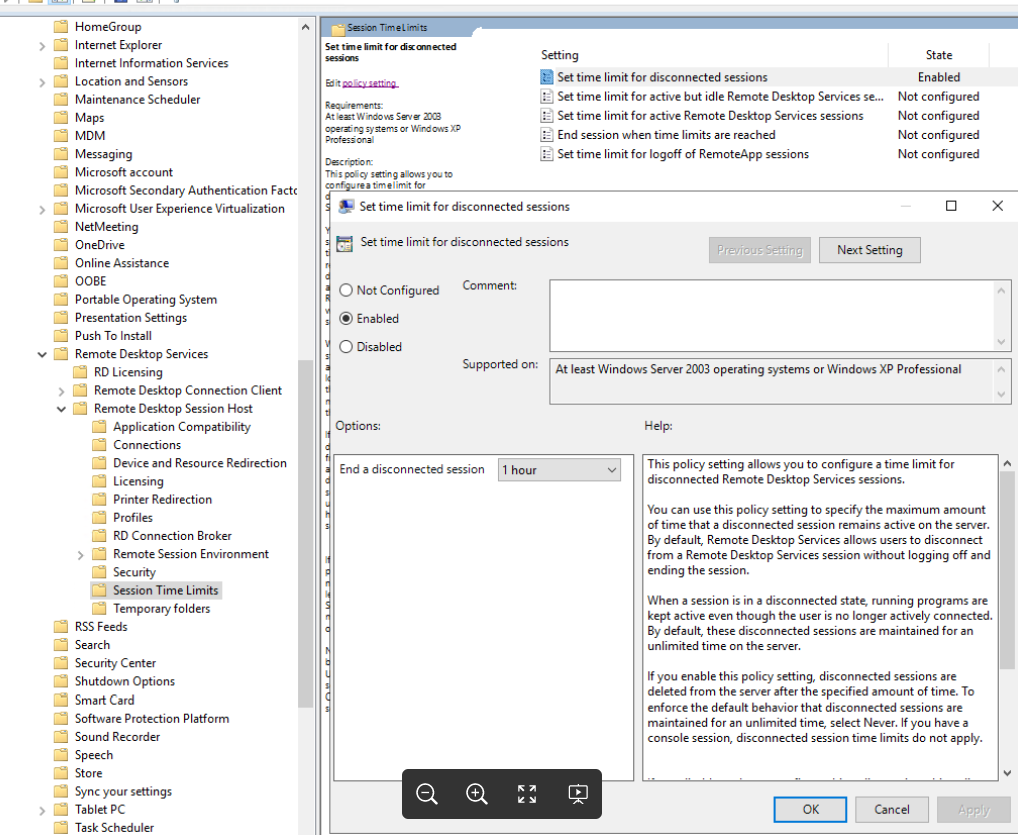The width and height of the screenshot is (1018, 835).
Task: Expand Microsoft User Experience Virtualization node
Action: tap(42, 210)
